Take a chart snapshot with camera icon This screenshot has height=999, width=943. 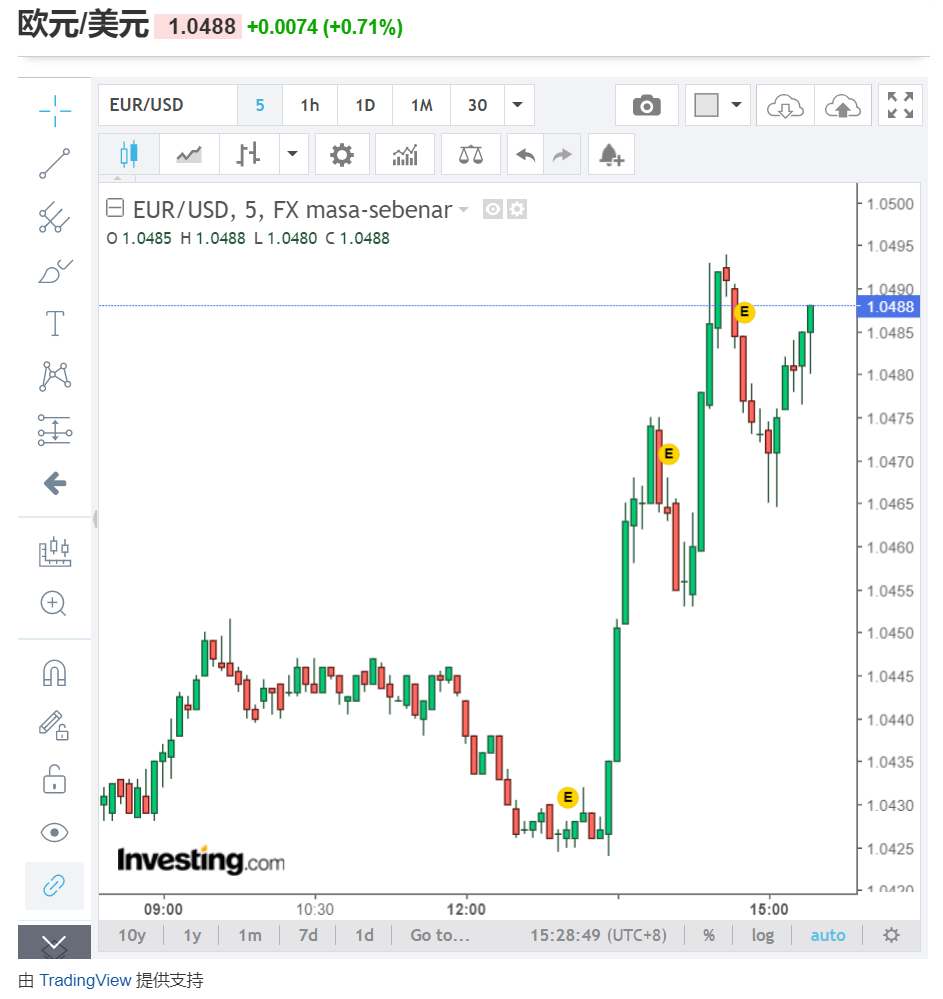(x=647, y=105)
